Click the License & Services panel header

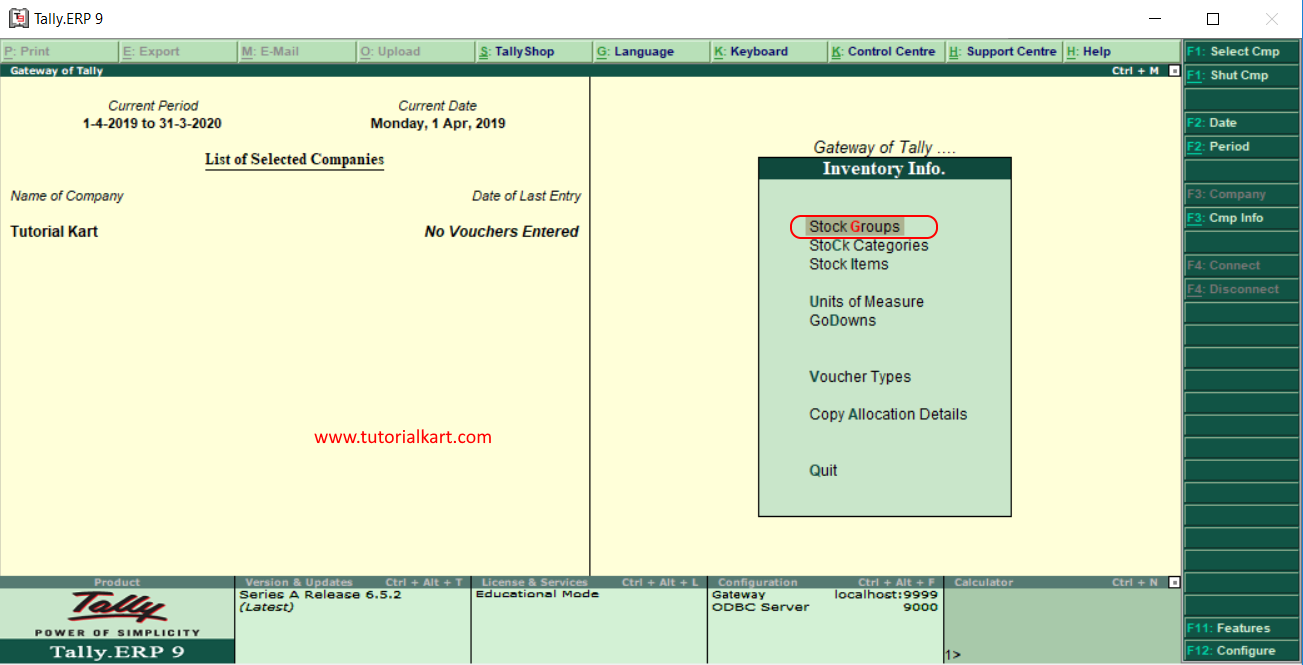pos(589,582)
